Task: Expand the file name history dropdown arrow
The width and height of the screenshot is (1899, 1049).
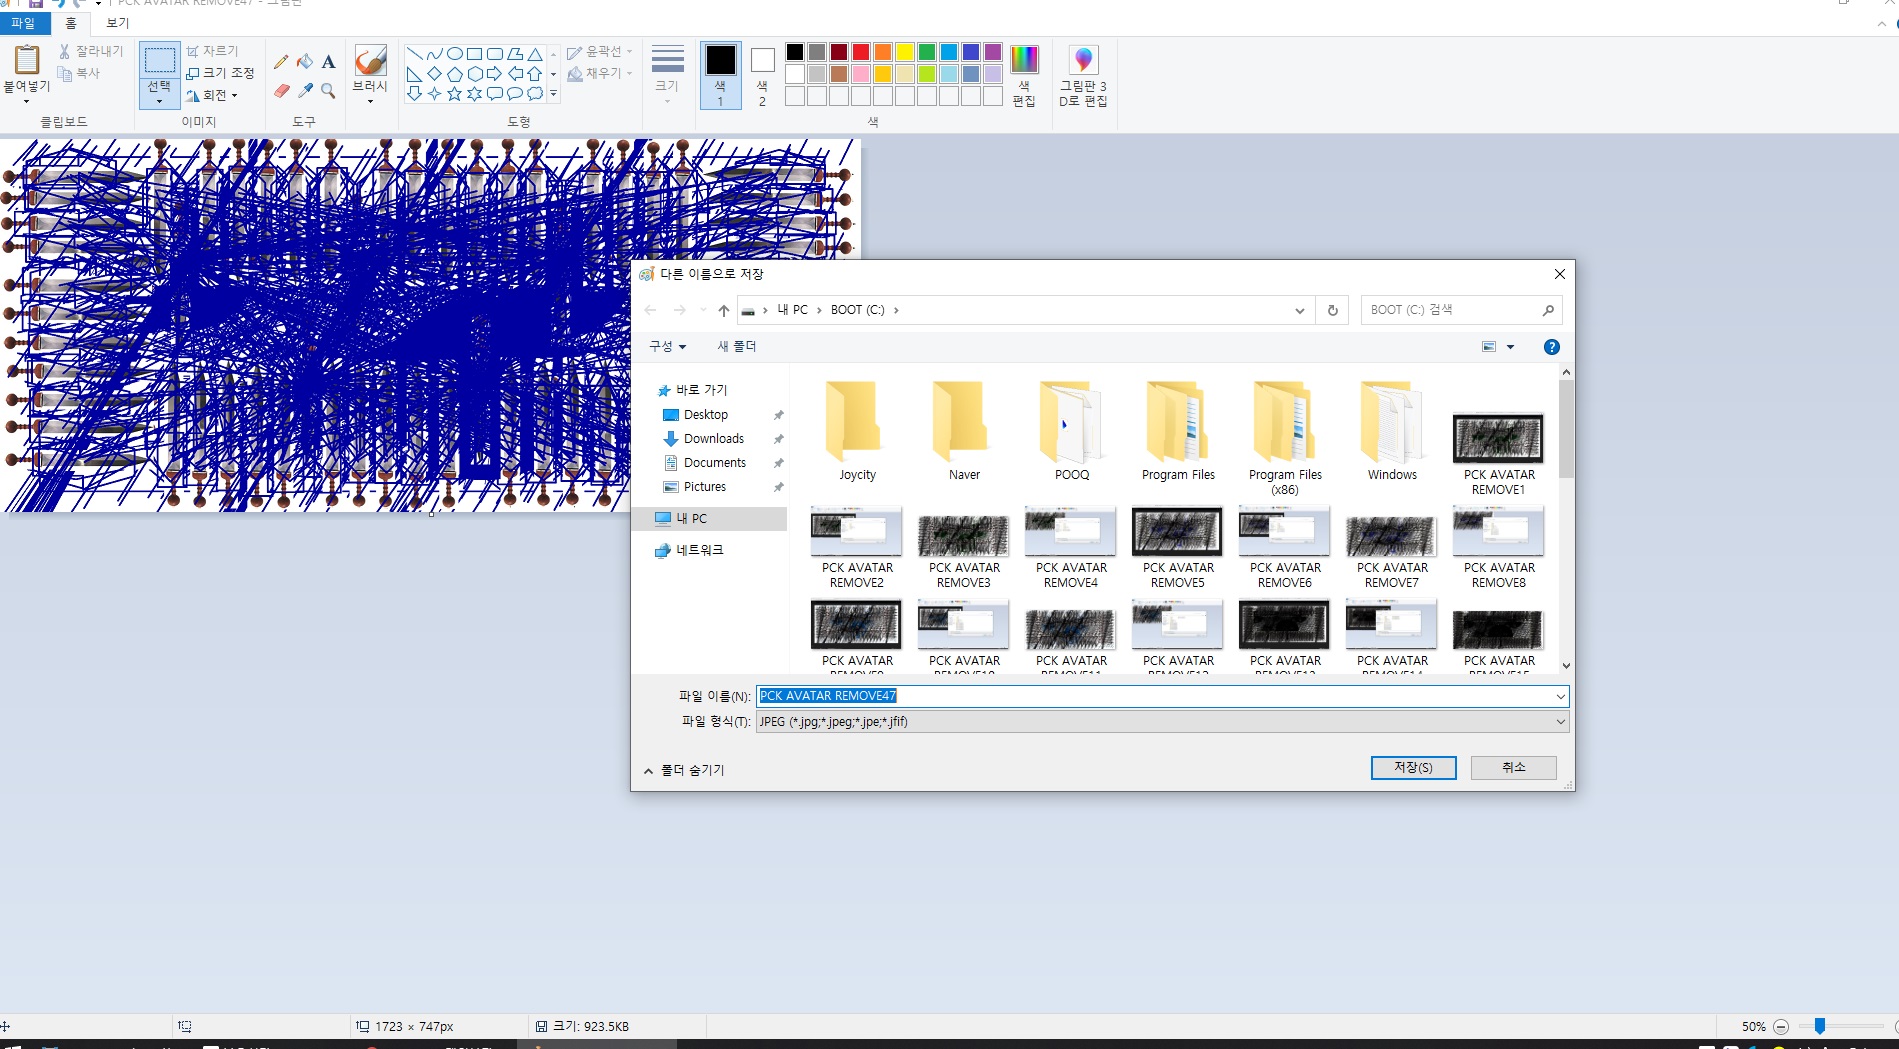Action: pyautogui.click(x=1560, y=696)
